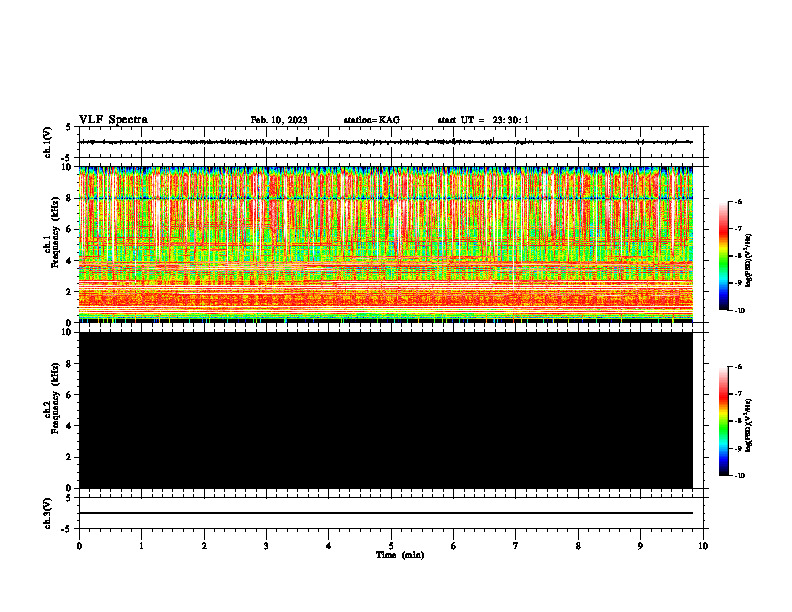Click the time-axis tick label "7"

coord(516,546)
